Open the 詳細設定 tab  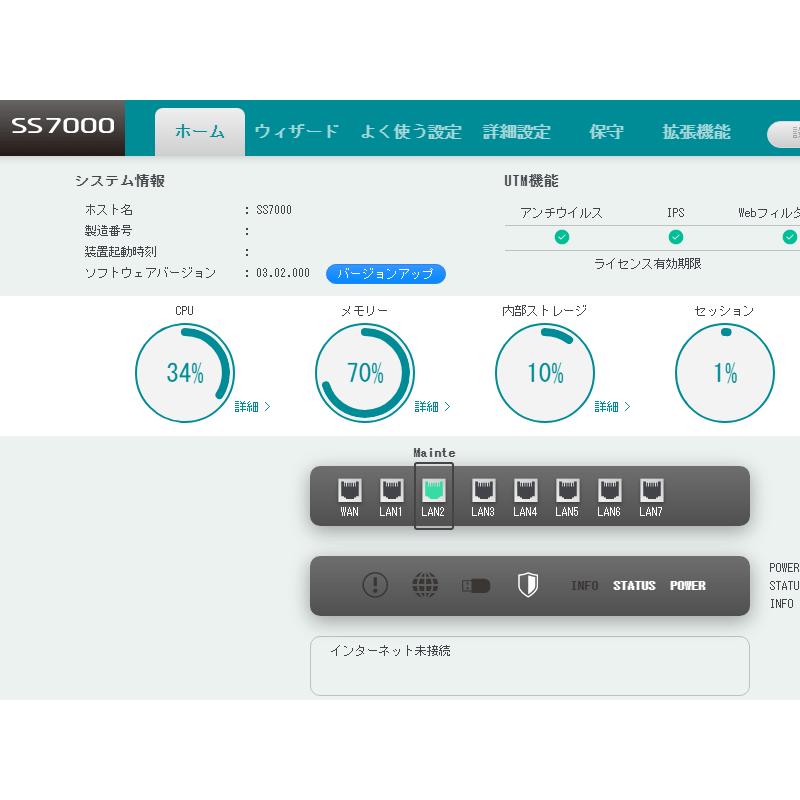coord(517,132)
